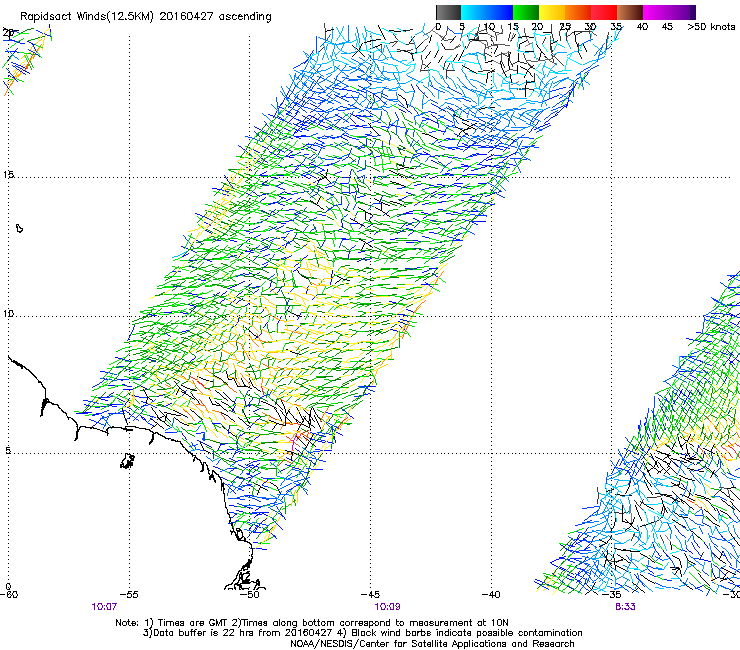Click the brown 35-40 knots color band
Viewport: 740px width, 650px height.
point(630,12)
